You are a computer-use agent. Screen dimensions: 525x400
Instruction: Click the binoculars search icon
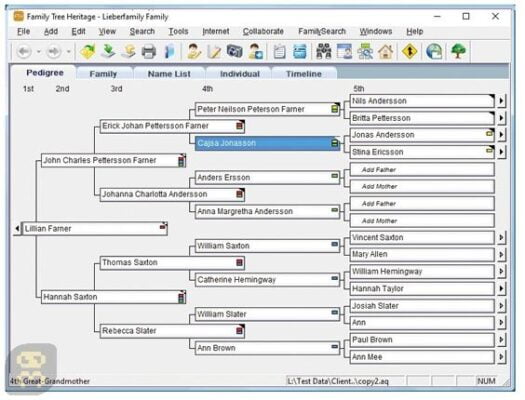pyautogui.click(x=323, y=52)
